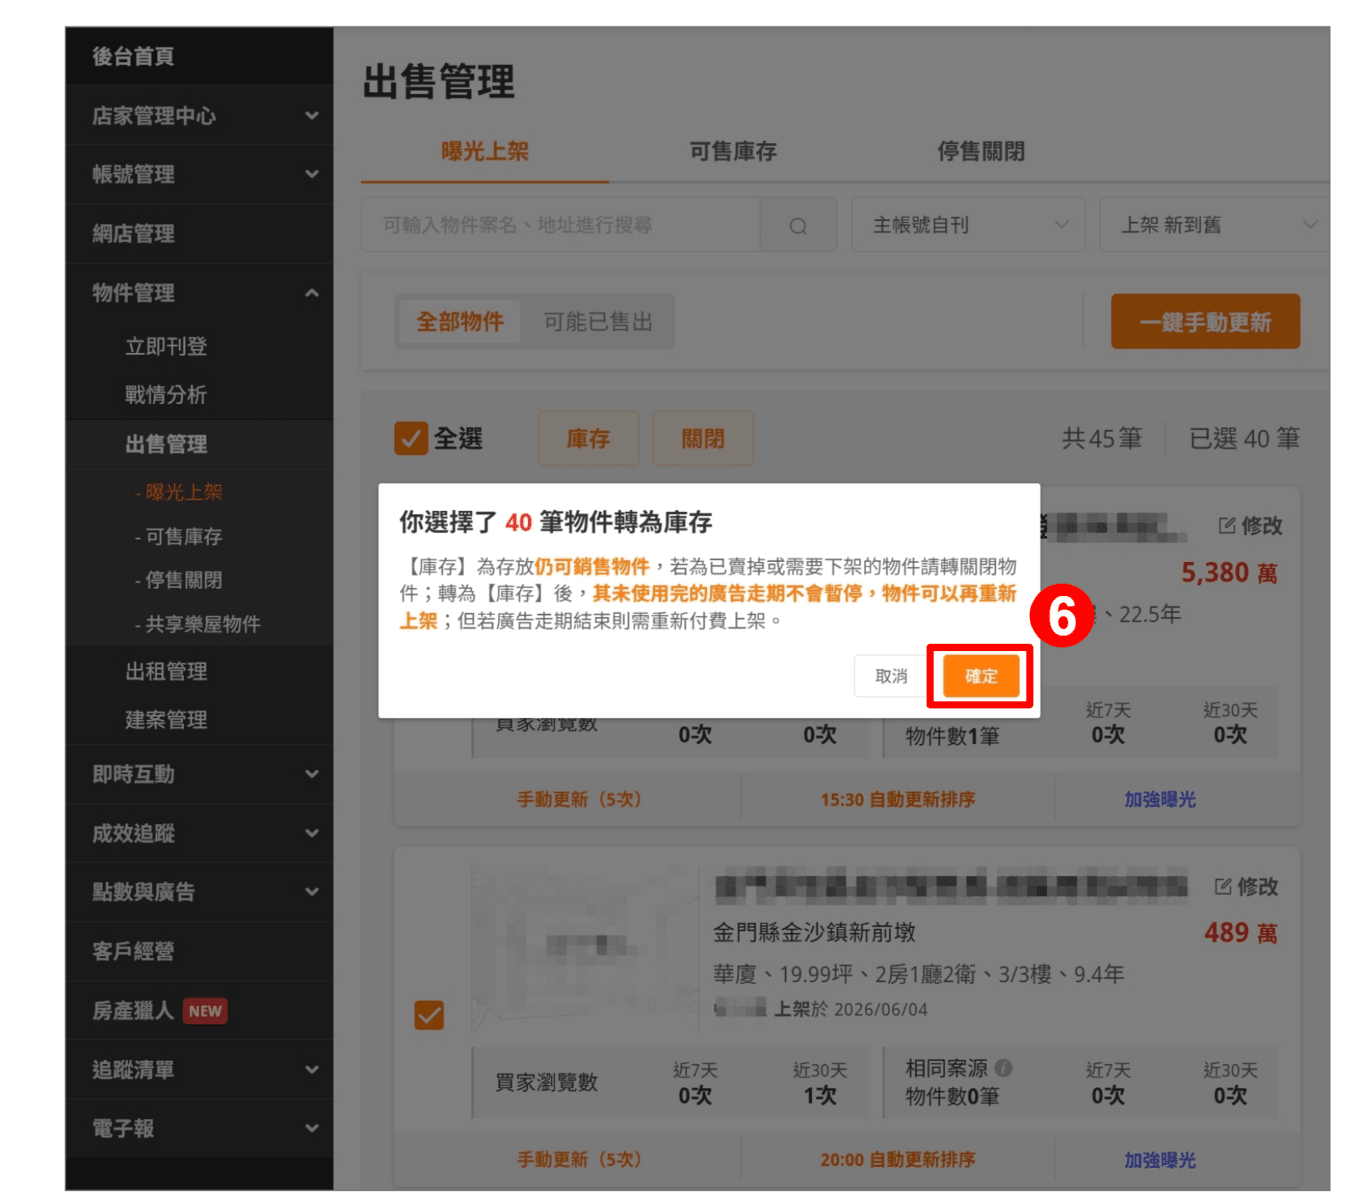Expand the 追蹤清單 sidebar section
The width and height of the screenshot is (1354, 1200).
click(199, 1070)
